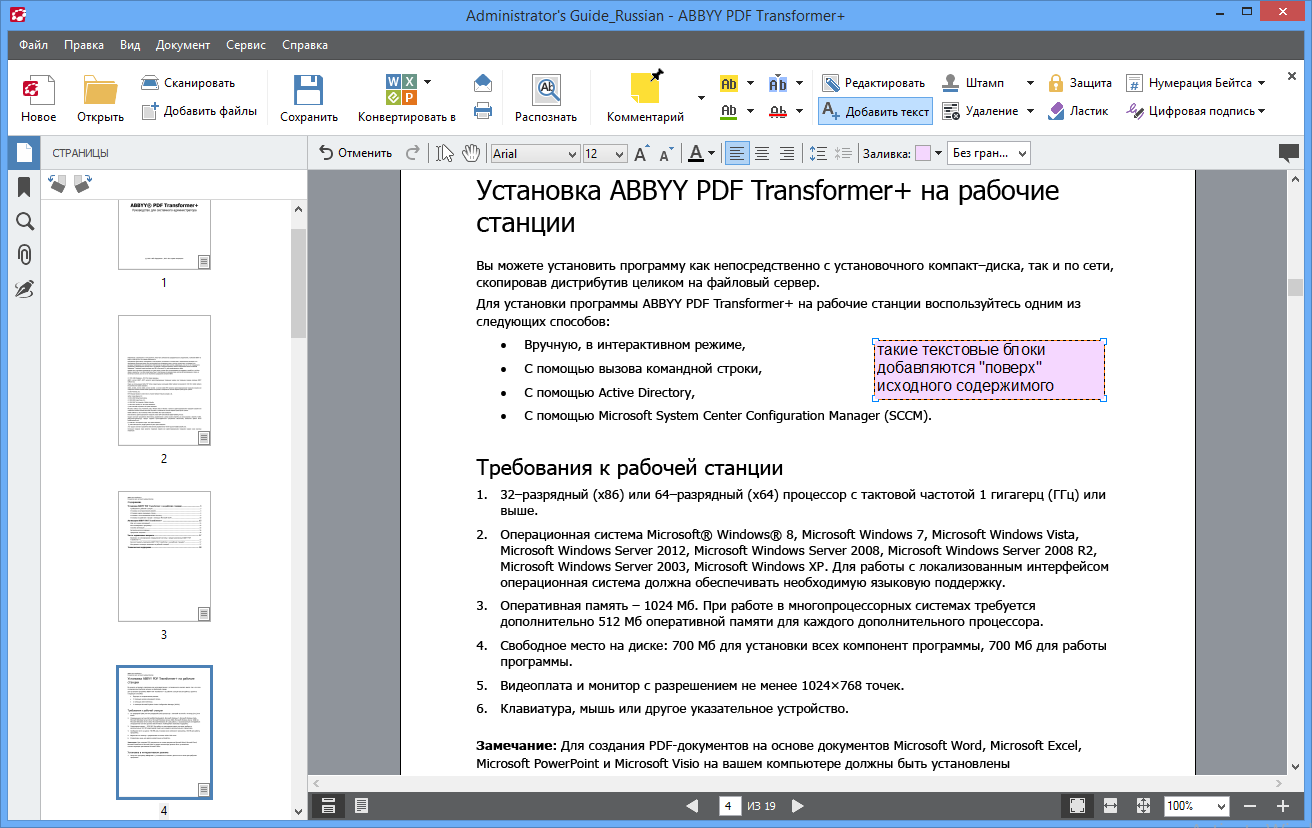Switch to single page view mode
Screen dimensions: 1312x828
pyautogui.click(x=362, y=805)
